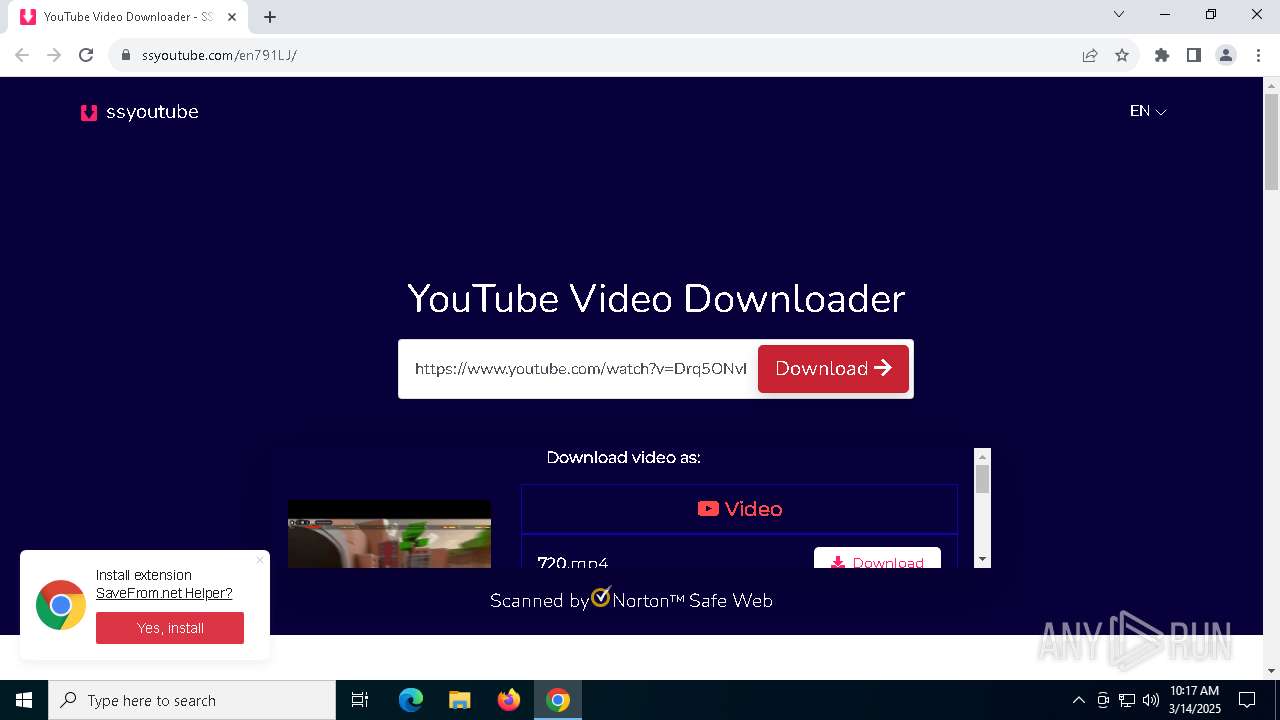Close the YouTube Video Downloader tab
Image resolution: width=1280 pixels, height=720 pixels.
(232, 17)
